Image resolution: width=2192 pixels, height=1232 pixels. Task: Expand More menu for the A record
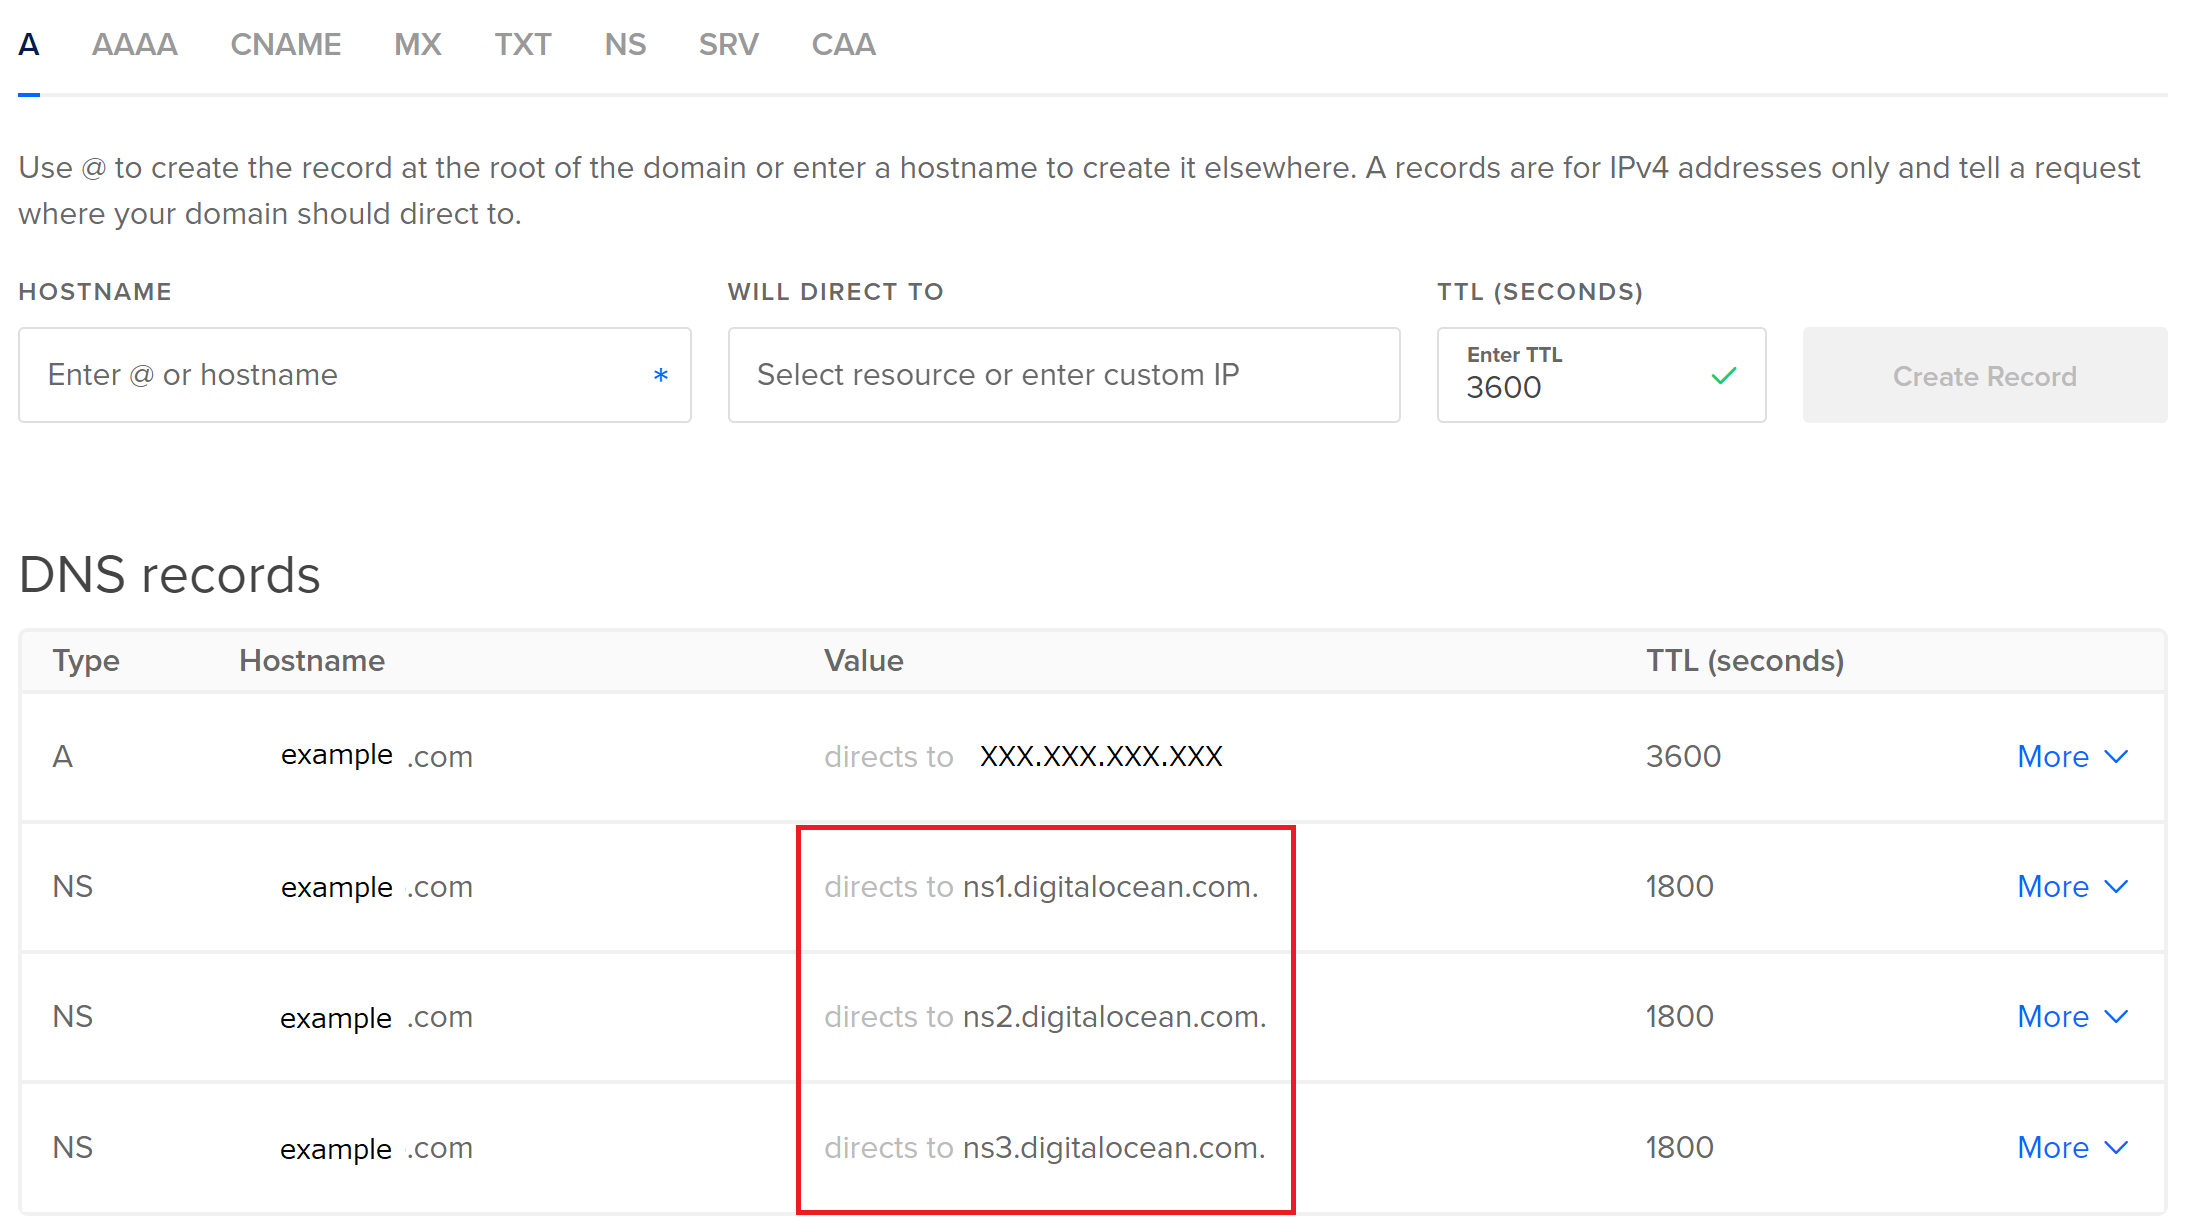(2071, 757)
